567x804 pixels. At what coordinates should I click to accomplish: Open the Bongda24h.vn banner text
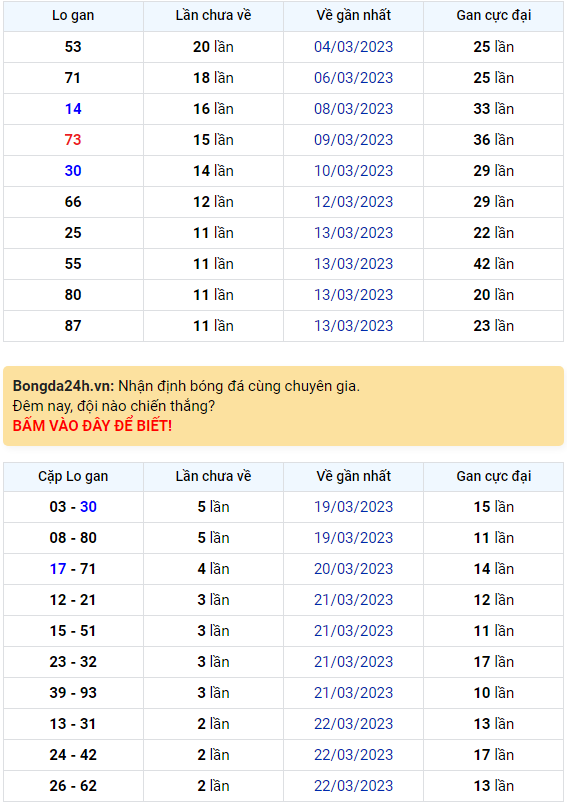pyautogui.click(x=186, y=386)
